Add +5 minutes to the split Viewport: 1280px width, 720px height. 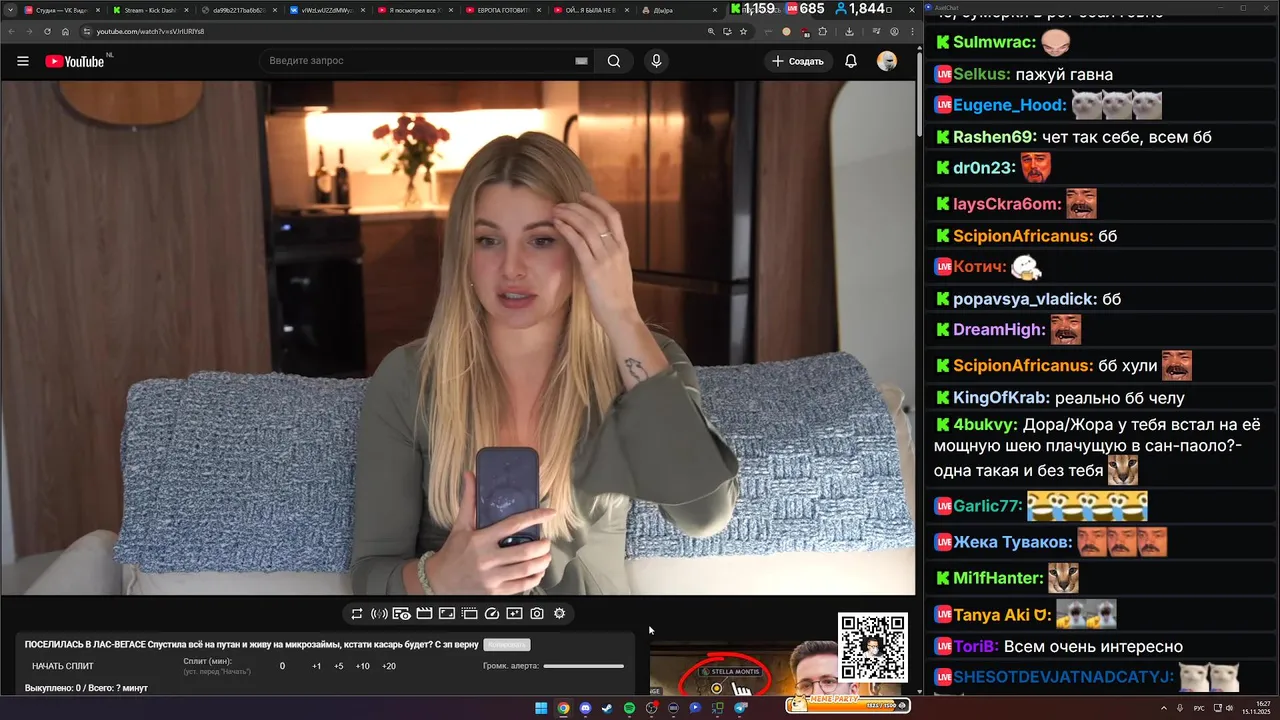[339, 666]
